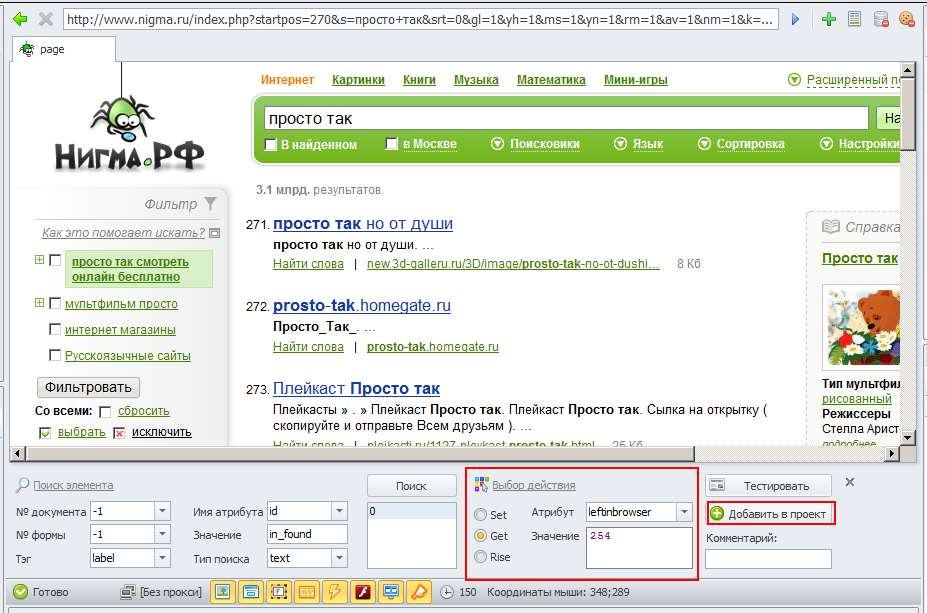This screenshot has width=927, height=613.
Task: Click the Тестировать button
Action: [768, 486]
